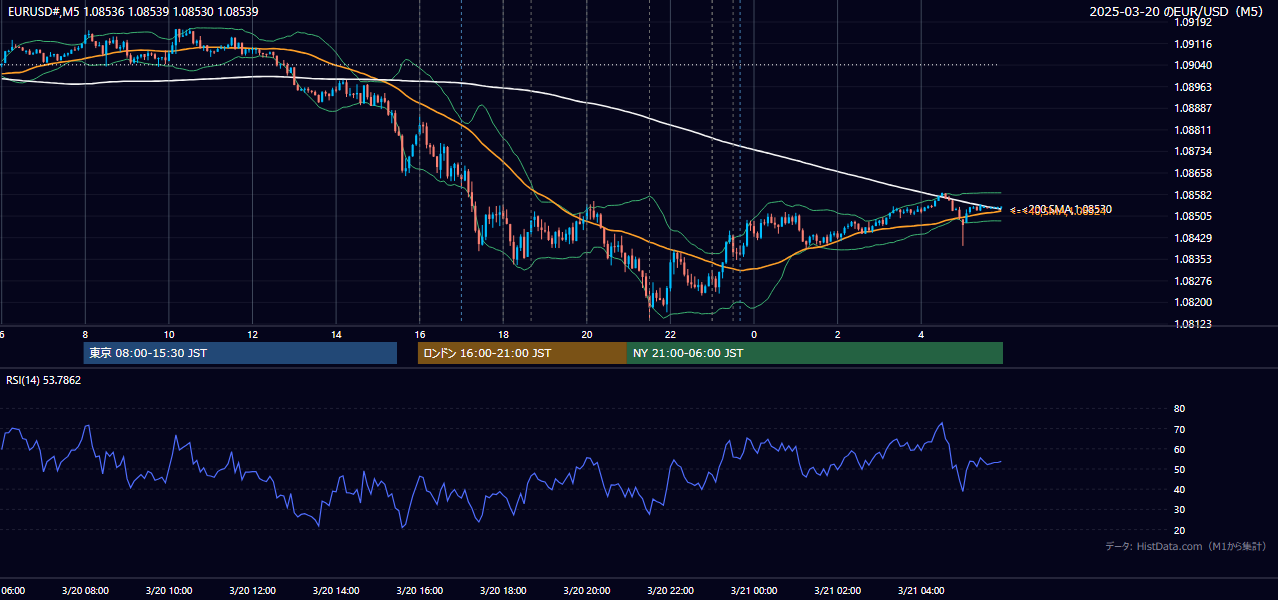Click the bottom time label 3/20 18:00
The height and width of the screenshot is (600, 1278).
(503, 591)
